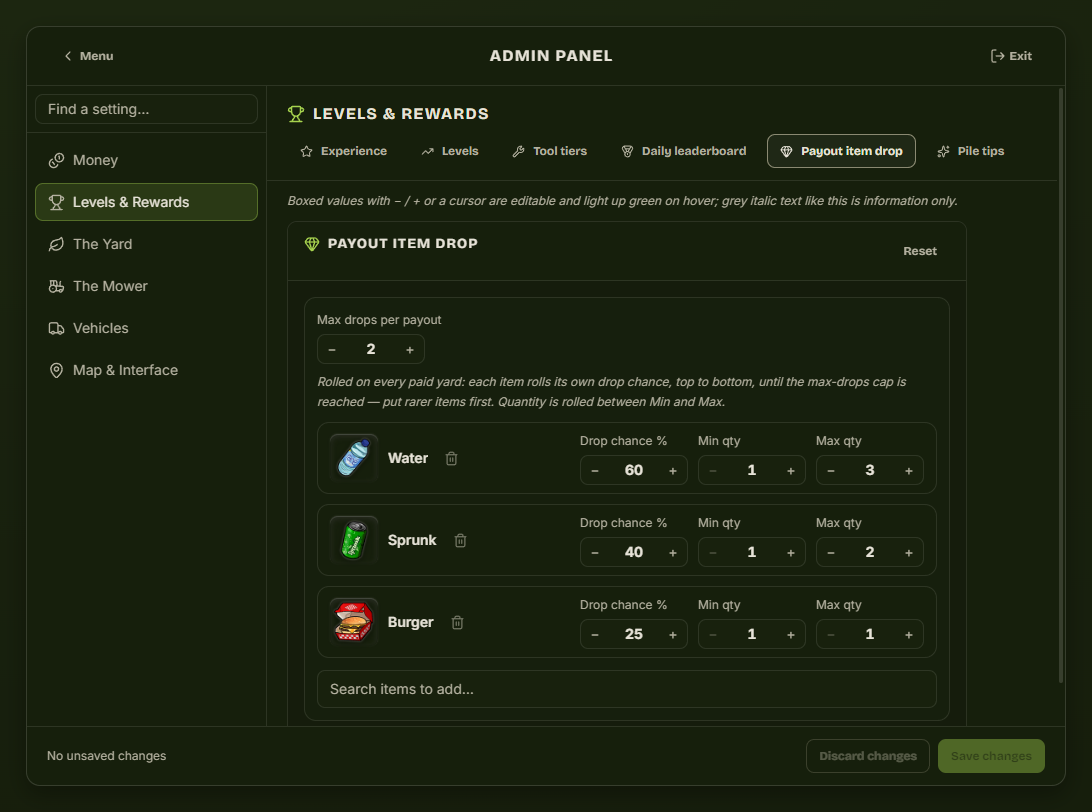Image resolution: width=1092 pixels, height=812 pixels.
Task: Switch to the Levels tab
Action: pos(450,151)
